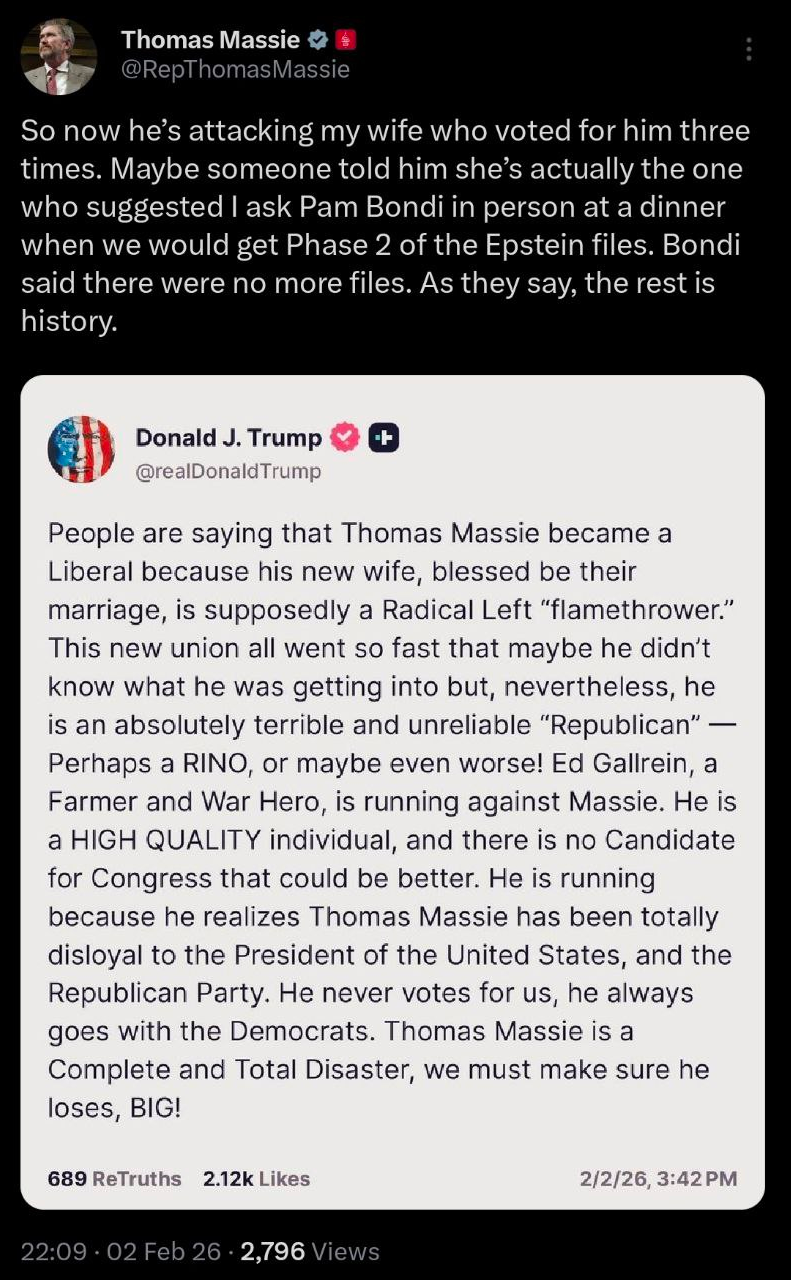The image size is (791, 1280).
Task: Click the Thomas Massie display name
Action: (210, 40)
